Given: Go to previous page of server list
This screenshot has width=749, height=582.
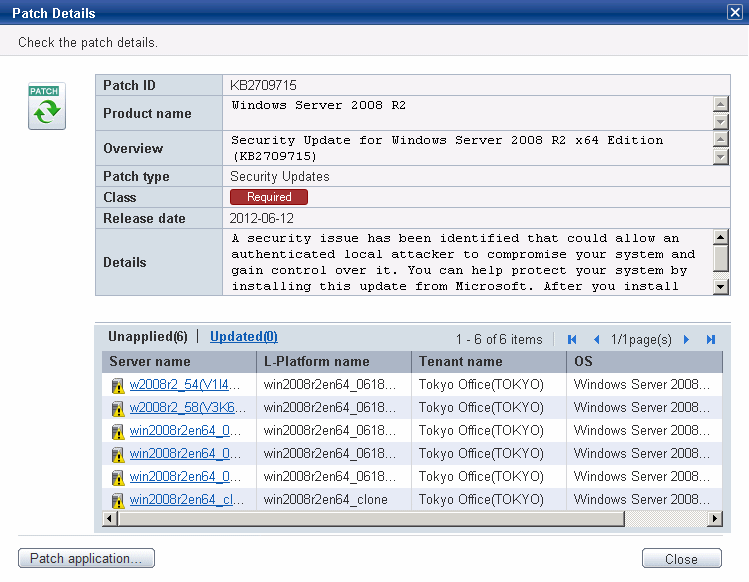Looking at the screenshot, I should pos(596,339).
